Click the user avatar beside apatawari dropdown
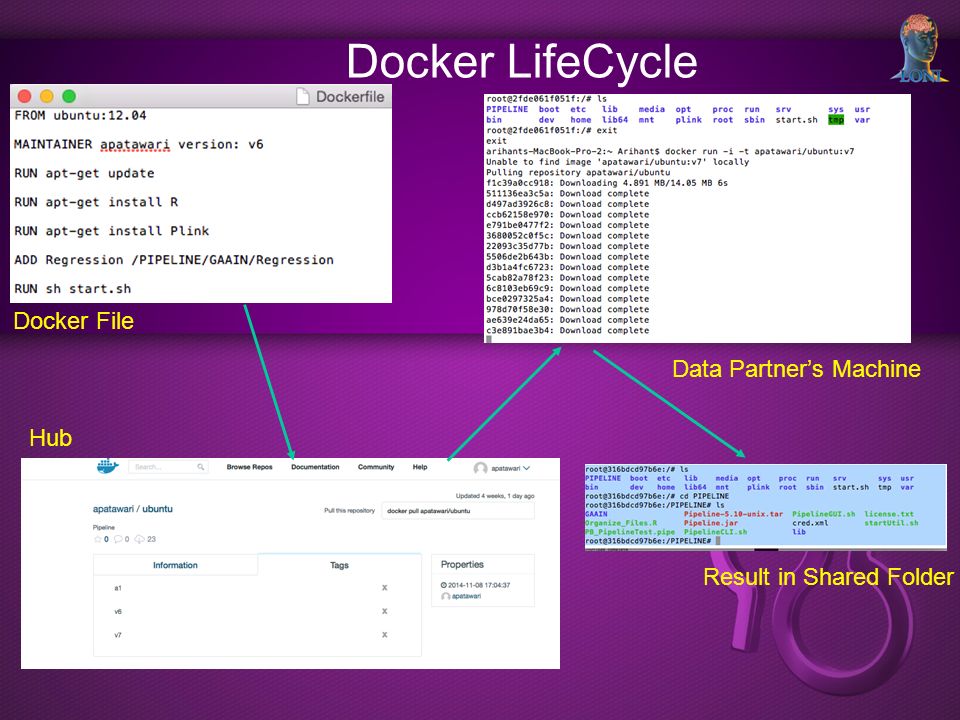 [x=481, y=468]
